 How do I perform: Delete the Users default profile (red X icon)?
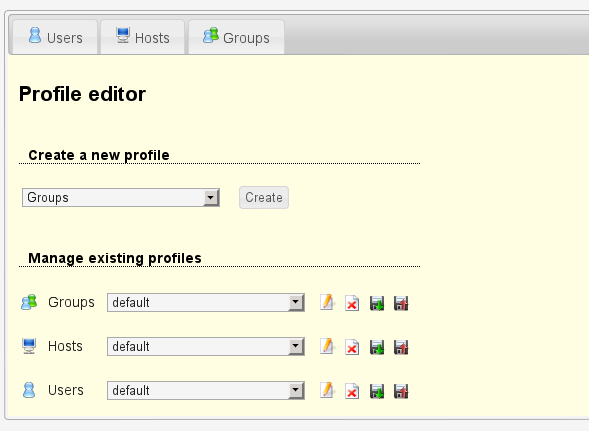click(x=352, y=391)
